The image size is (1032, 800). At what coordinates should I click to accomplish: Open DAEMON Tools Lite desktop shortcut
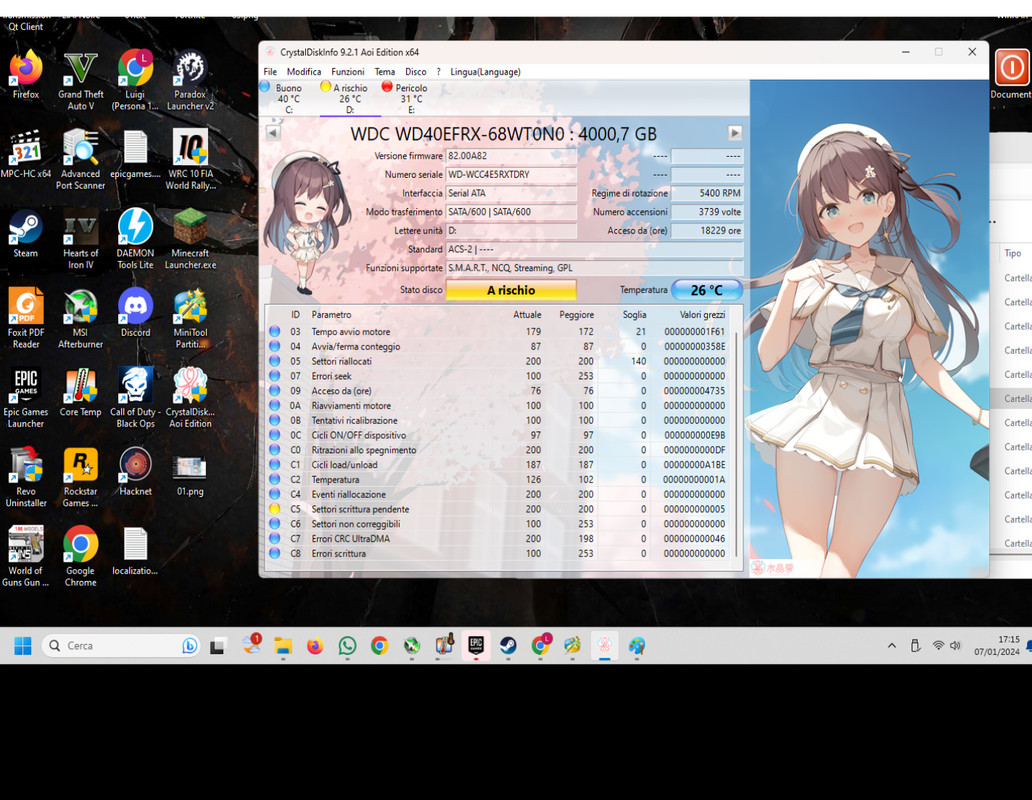(135, 239)
